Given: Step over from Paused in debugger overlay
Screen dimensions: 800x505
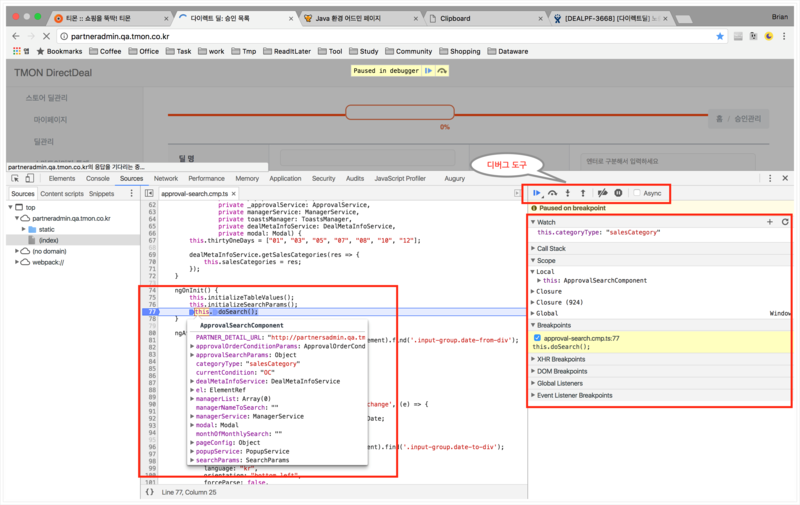Looking at the screenshot, I should [442, 70].
